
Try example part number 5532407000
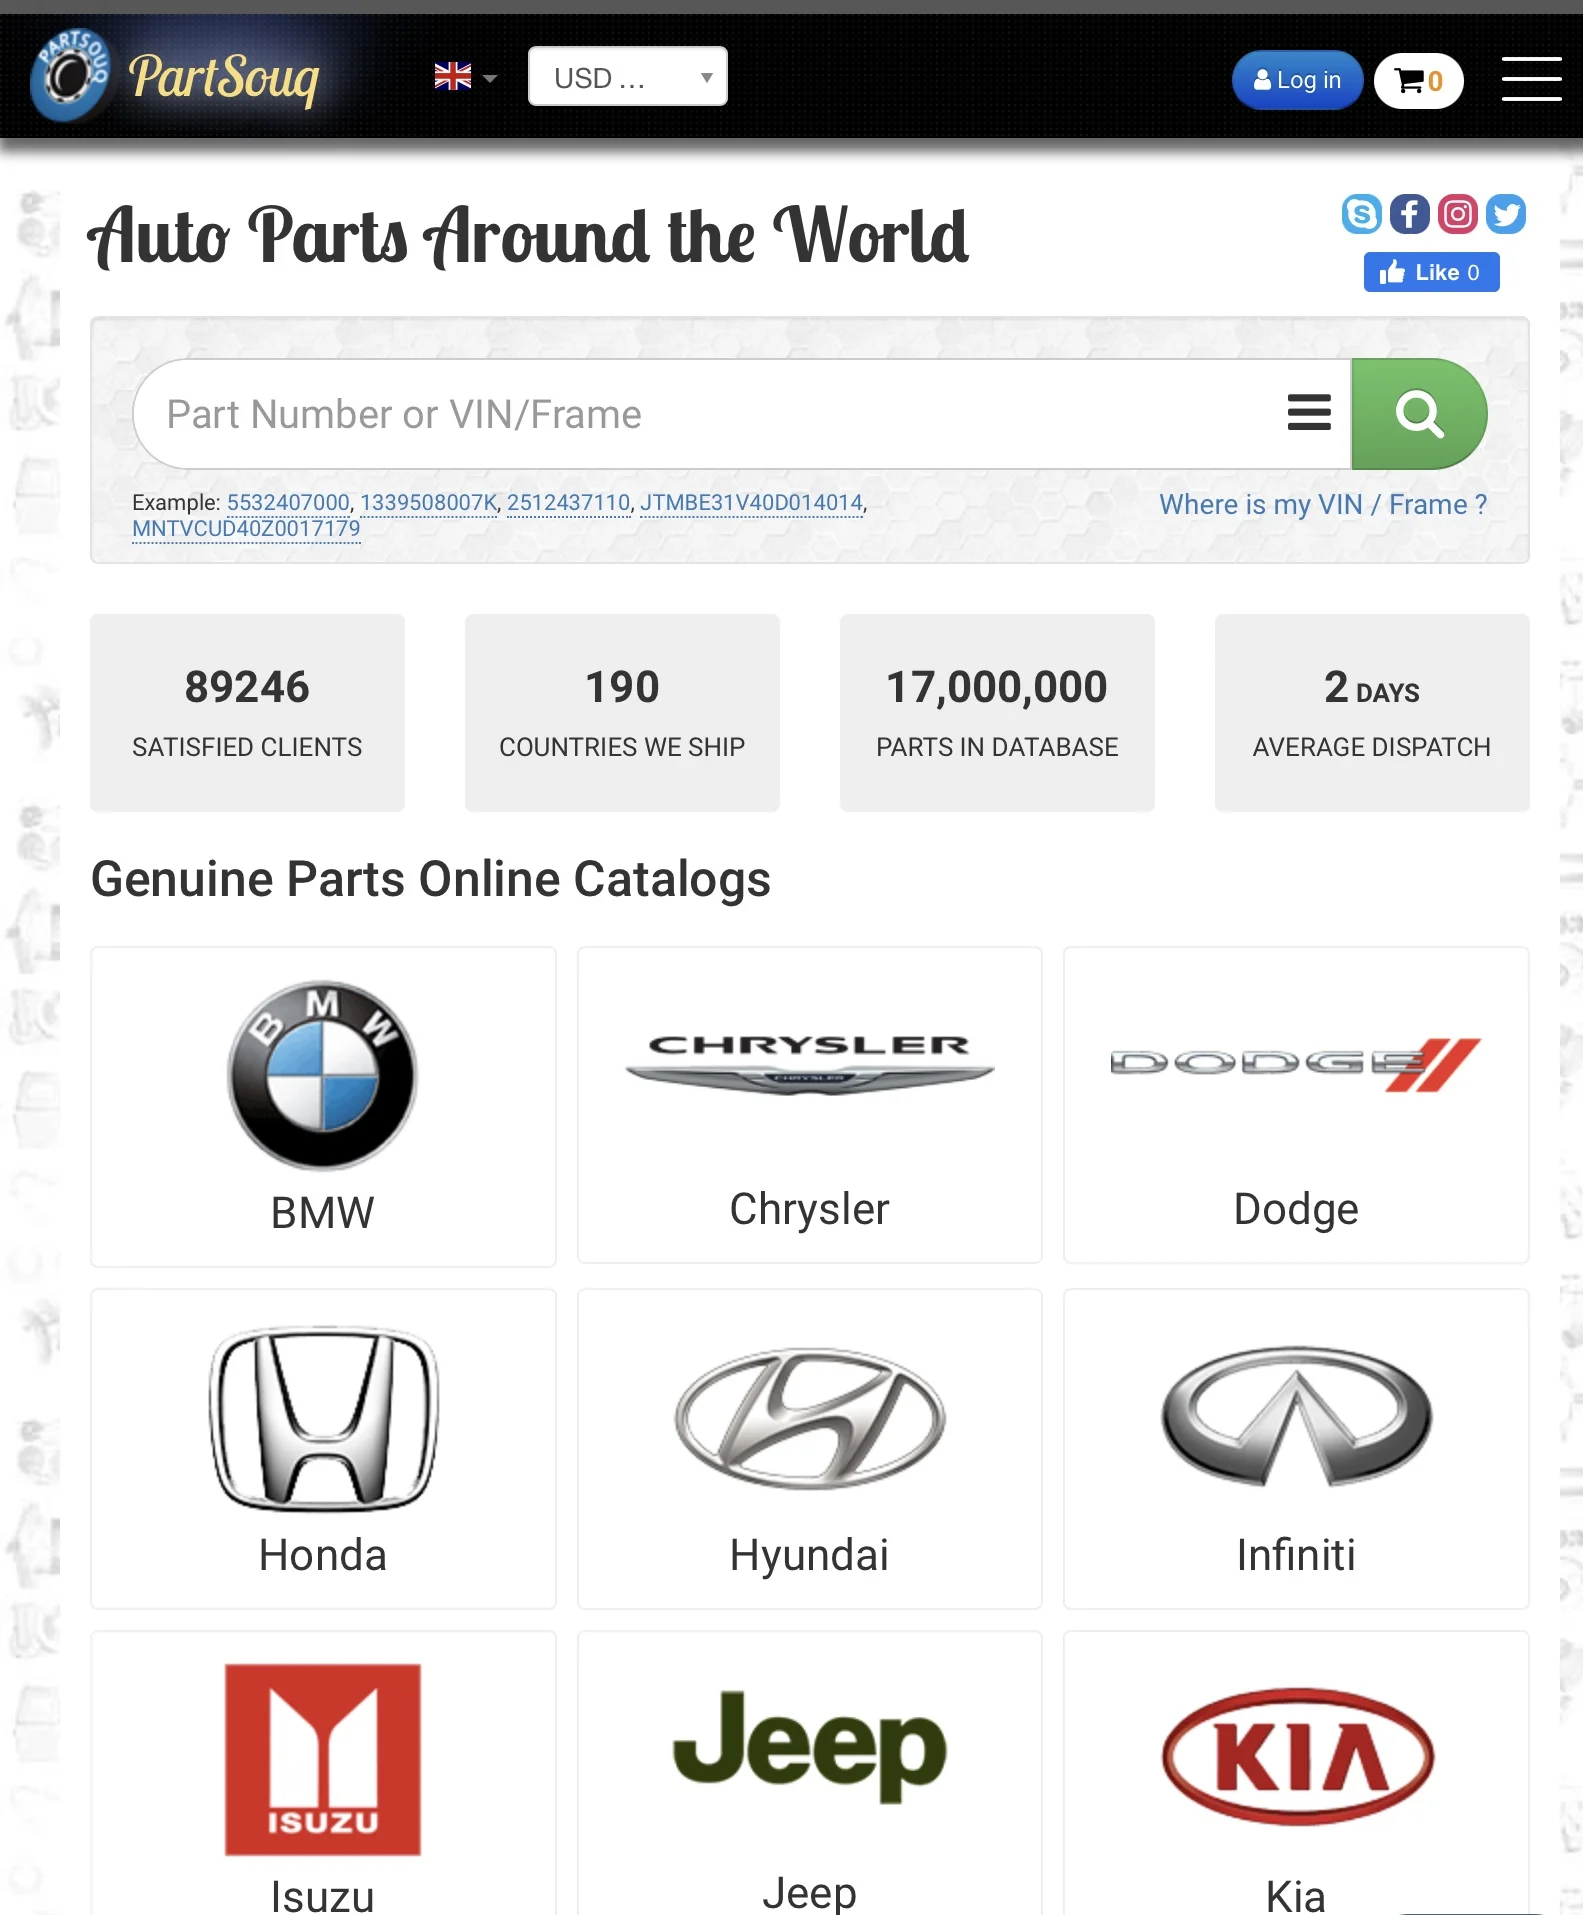point(288,503)
